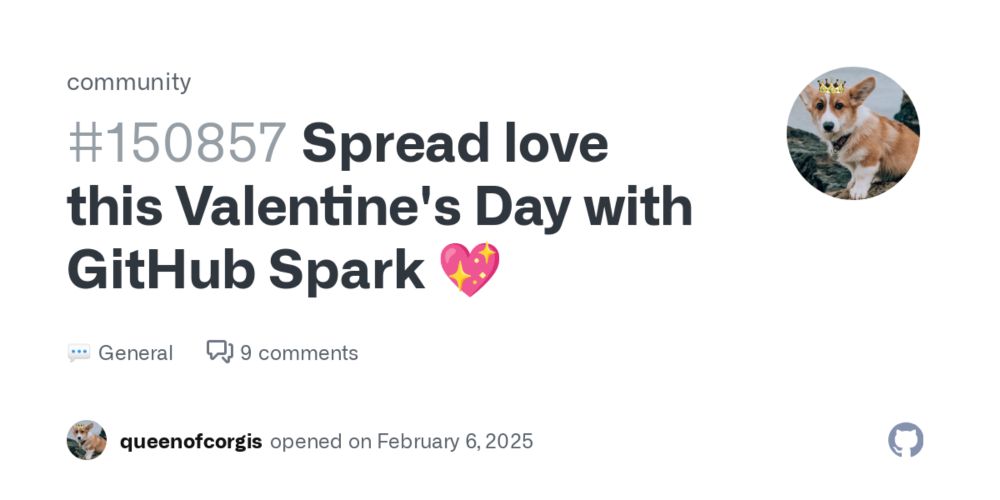This screenshot has width=1000, height=500.
Task: Click the GitHub Octocat logo icon
Action: pos(906,440)
